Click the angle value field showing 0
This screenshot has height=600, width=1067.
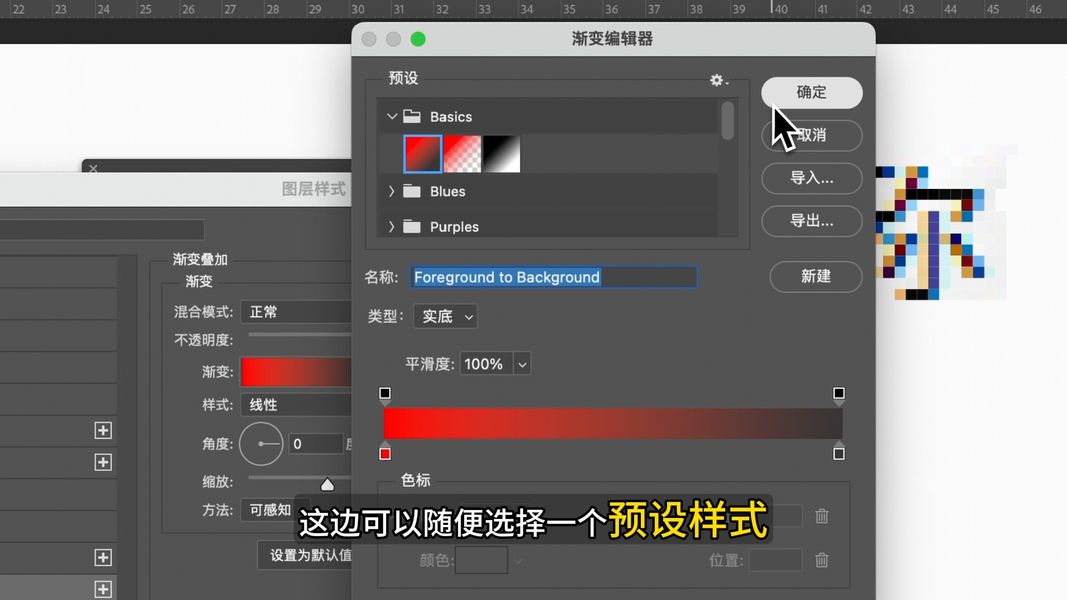[x=315, y=444]
